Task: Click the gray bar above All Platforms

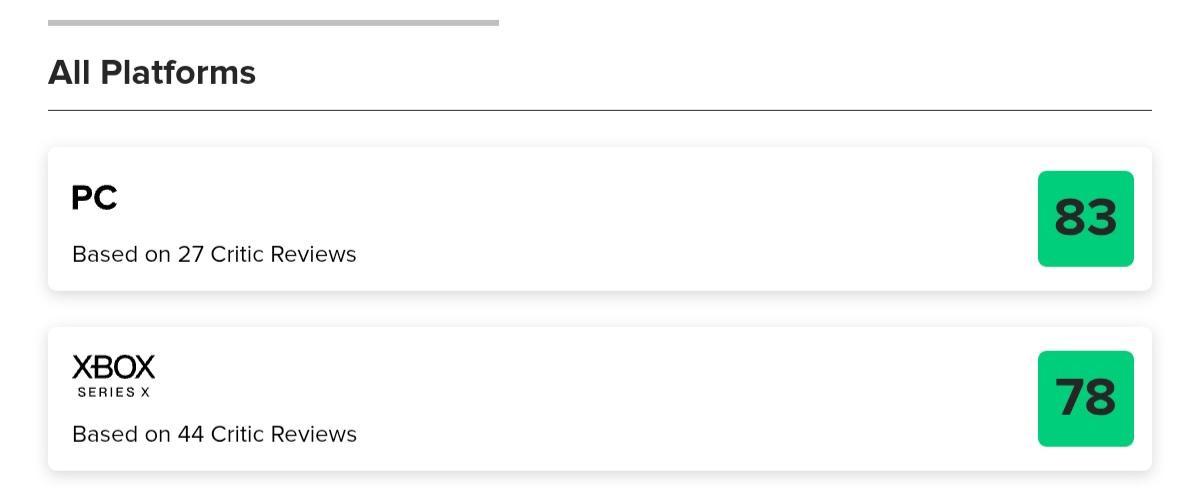Action: 273,22
